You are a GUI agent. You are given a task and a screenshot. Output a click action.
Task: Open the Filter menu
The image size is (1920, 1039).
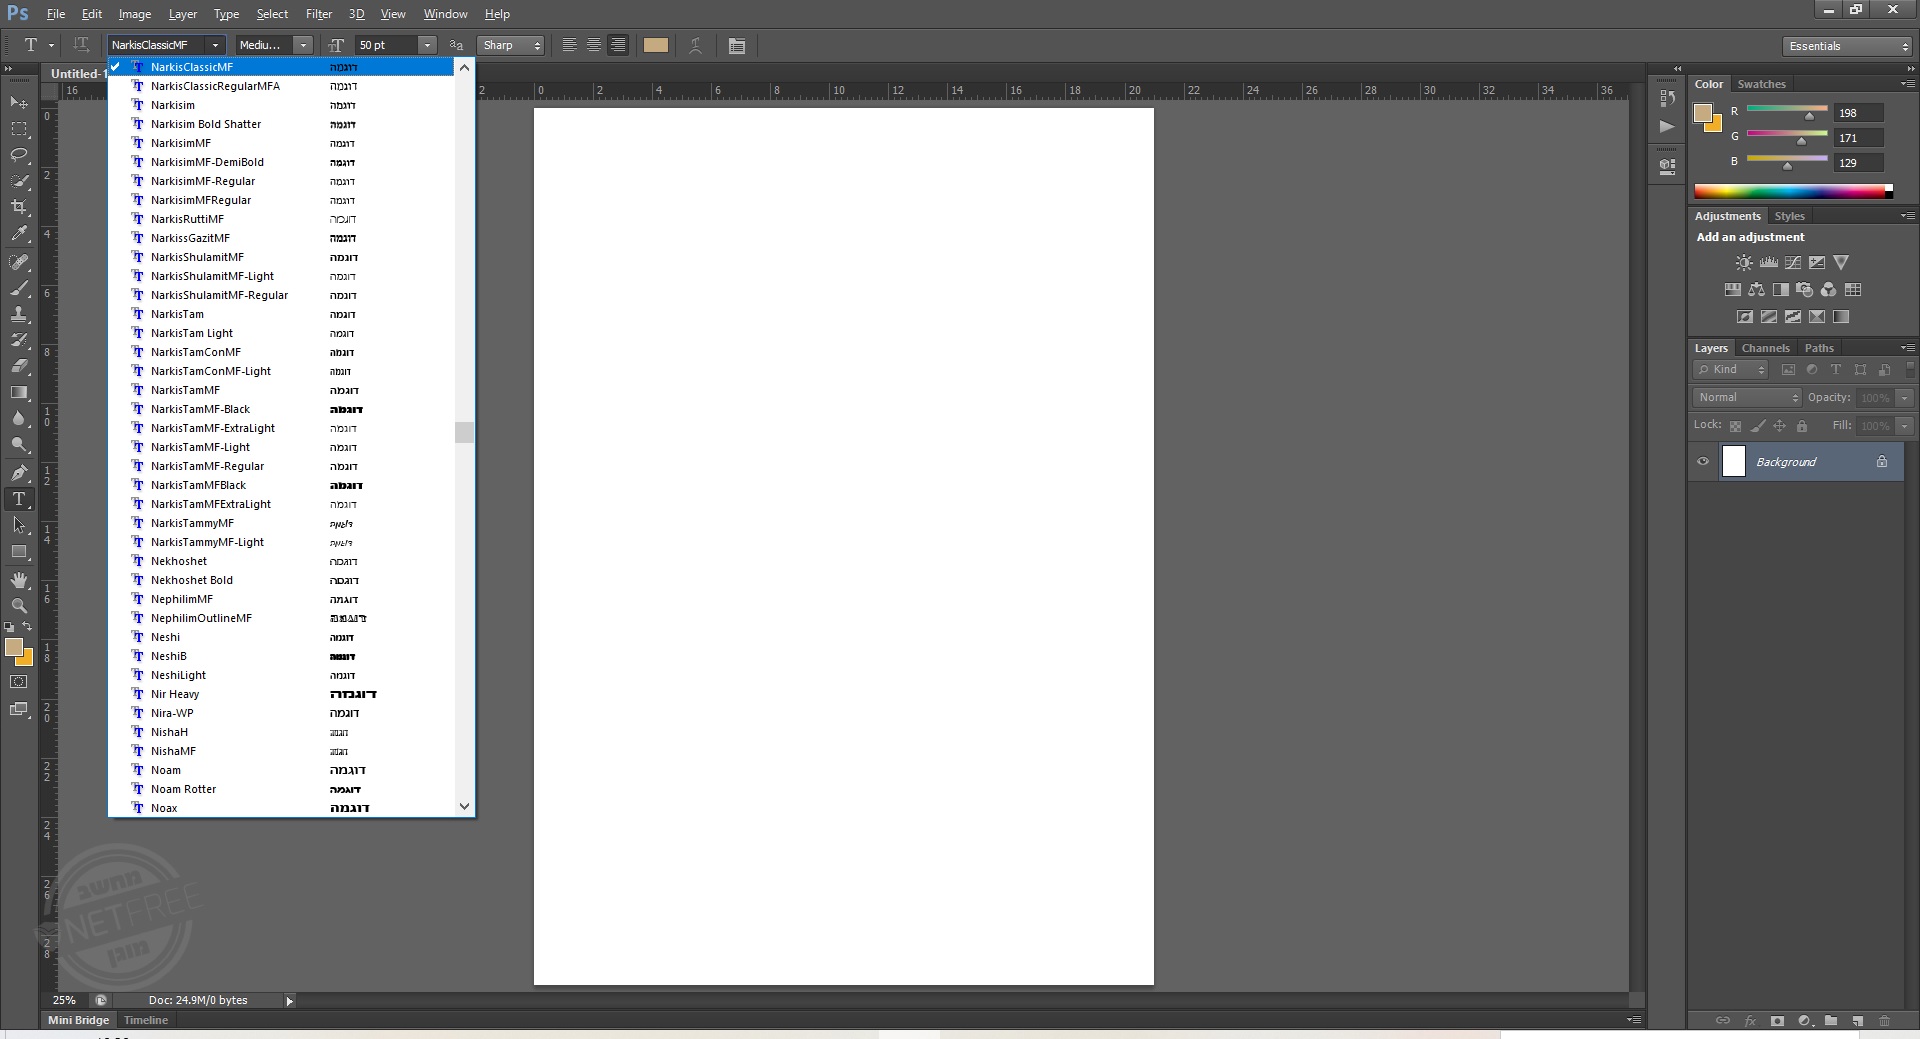pyautogui.click(x=319, y=14)
